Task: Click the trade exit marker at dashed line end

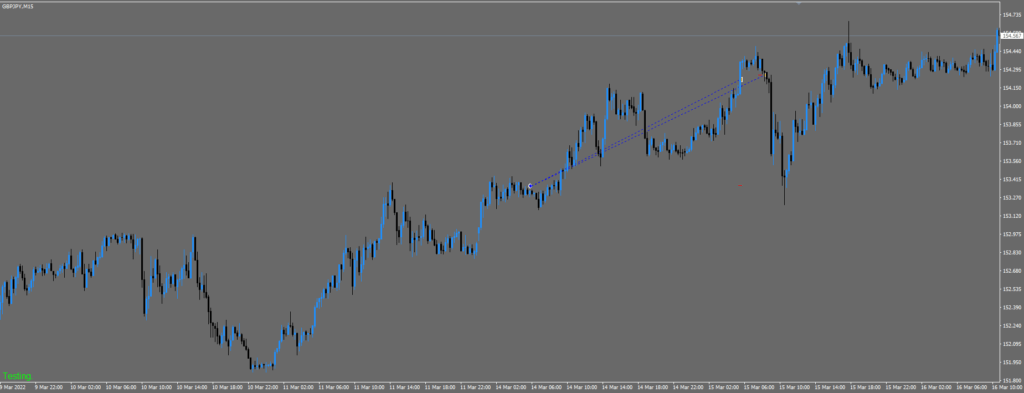Action: (742, 80)
